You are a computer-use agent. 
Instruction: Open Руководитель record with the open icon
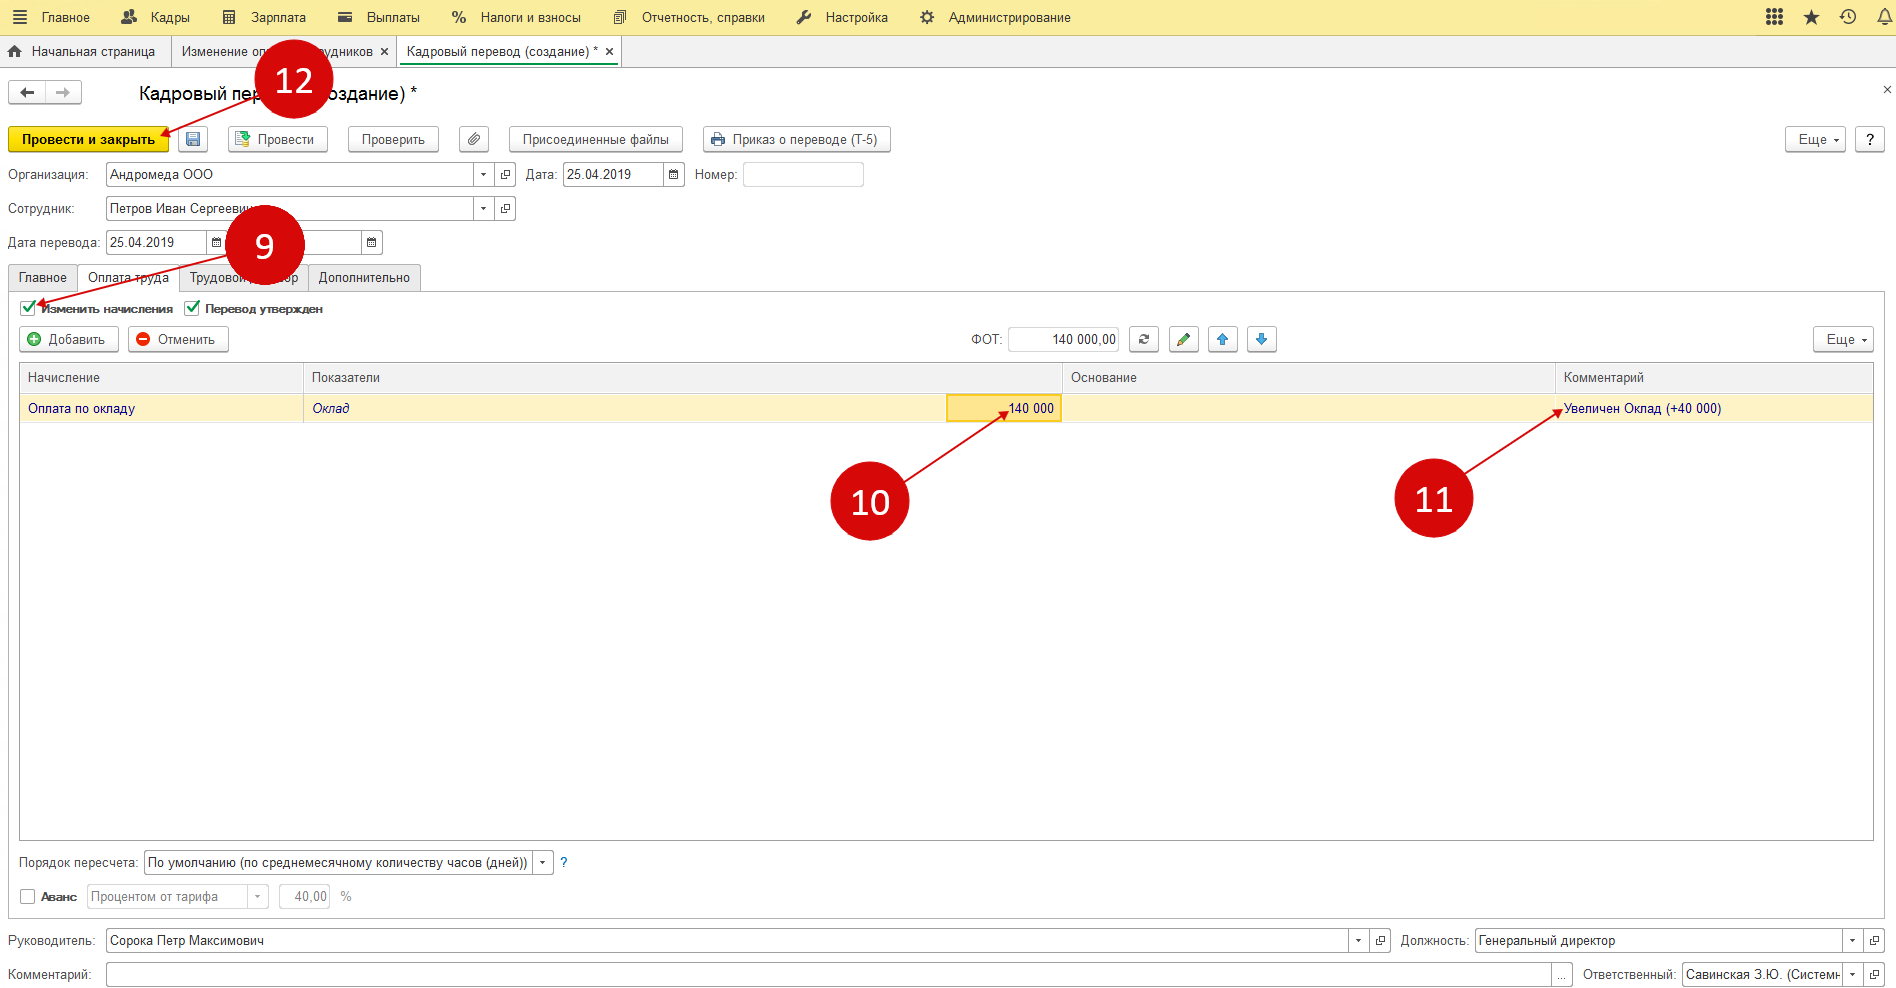[x=1380, y=940]
